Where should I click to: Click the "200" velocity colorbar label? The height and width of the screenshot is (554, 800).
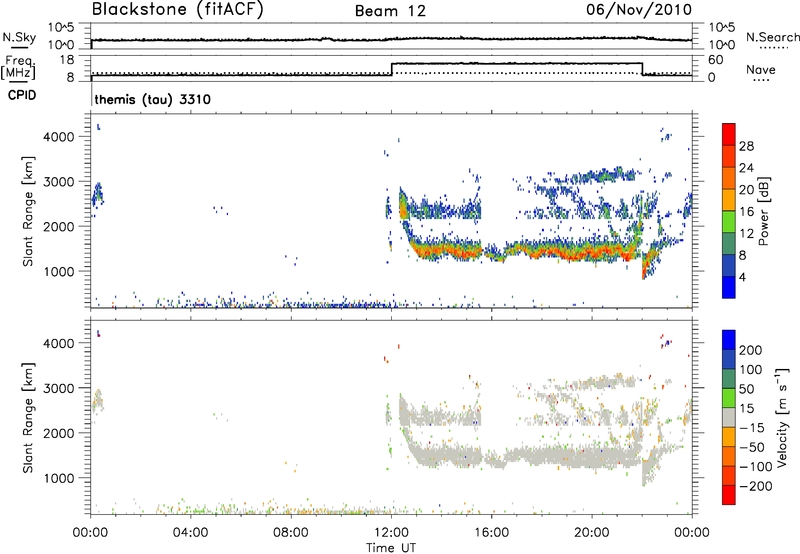[x=751, y=350]
